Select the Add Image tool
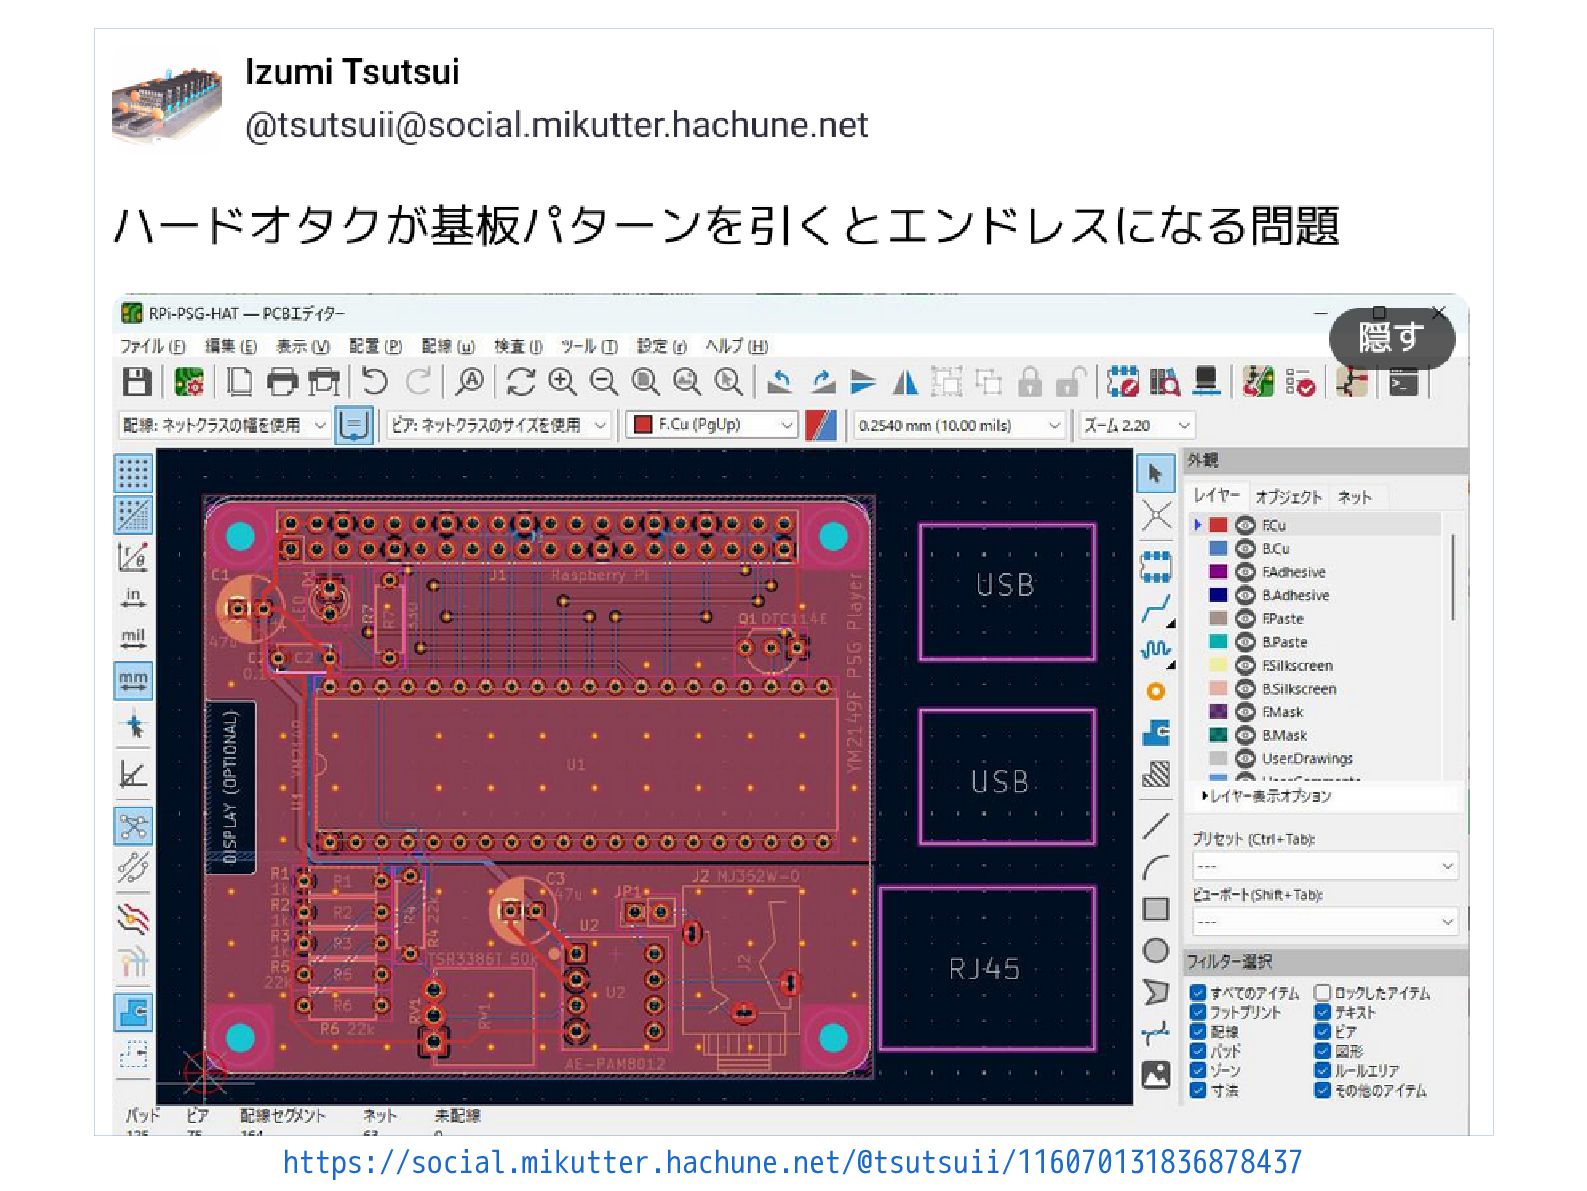Screen dimensions: 1587x1191 1155,1075
